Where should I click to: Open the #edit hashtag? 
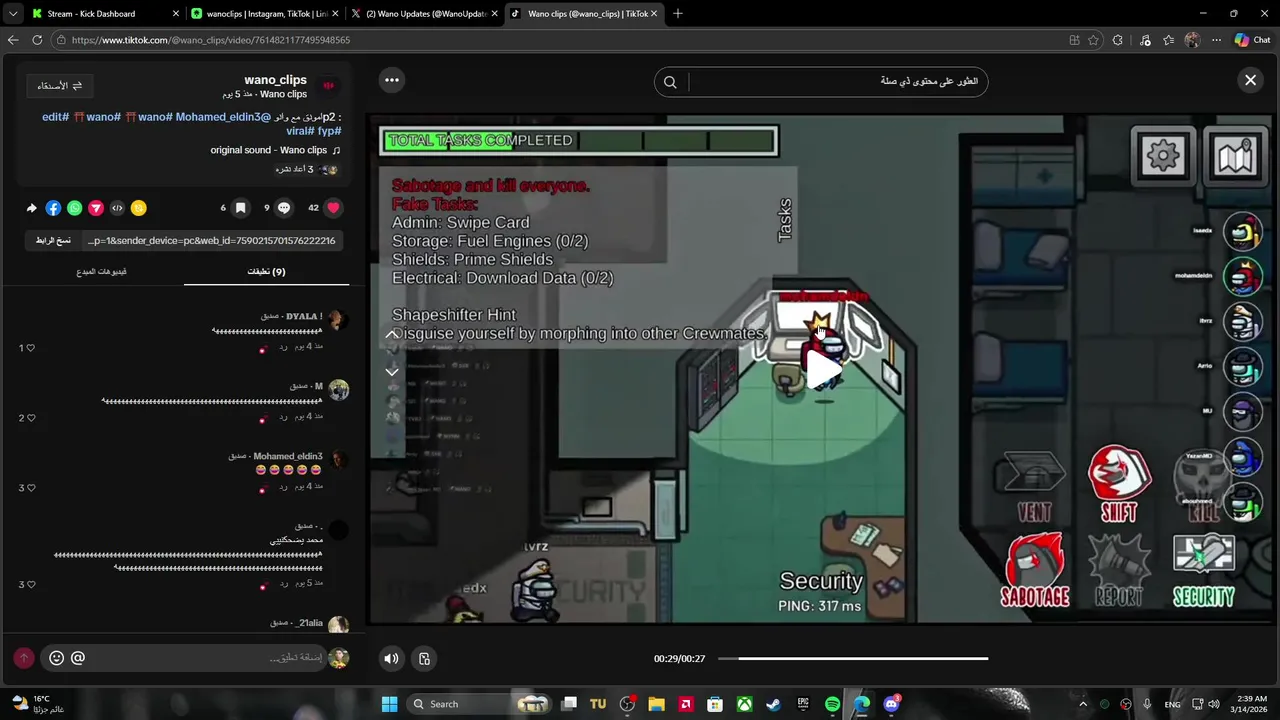point(55,117)
